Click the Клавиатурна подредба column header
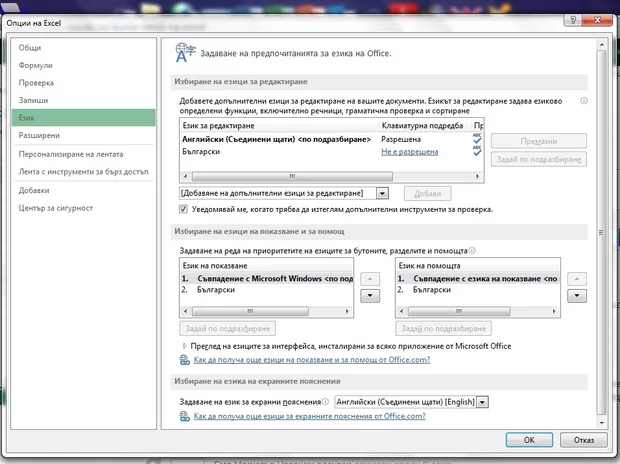The height and width of the screenshot is (464, 620). pyautogui.click(x=425, y=125)
